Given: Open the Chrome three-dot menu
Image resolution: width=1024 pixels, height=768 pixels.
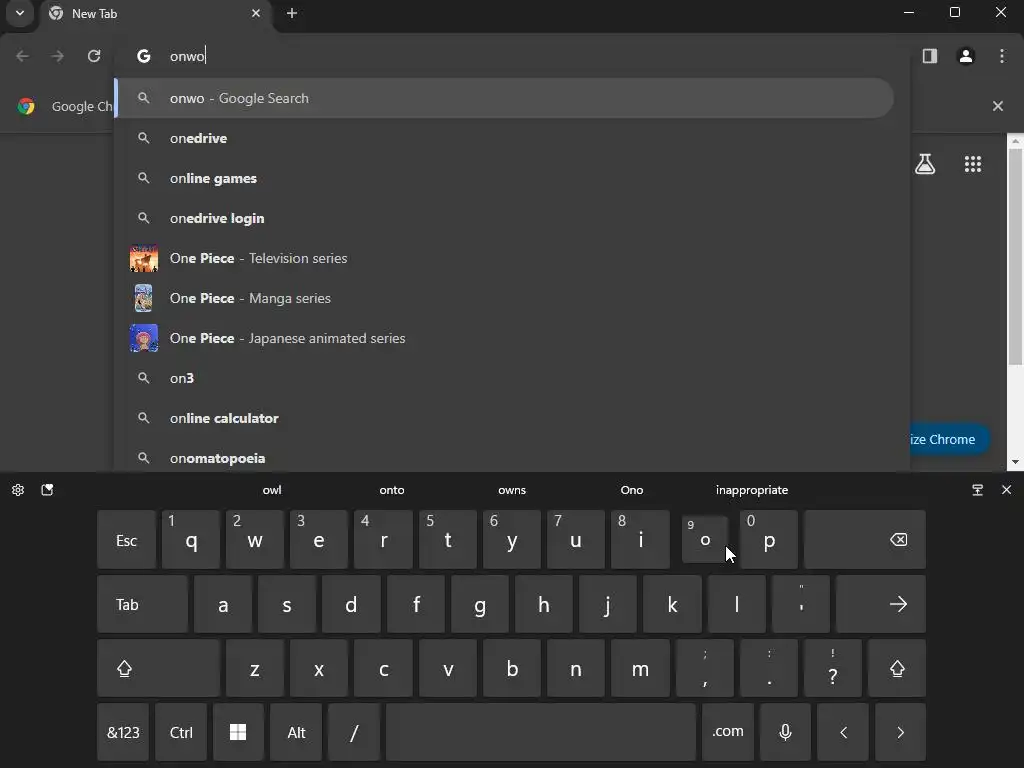Looking at the screenshot, I should pyautogui.click(x=1002, y=56).
